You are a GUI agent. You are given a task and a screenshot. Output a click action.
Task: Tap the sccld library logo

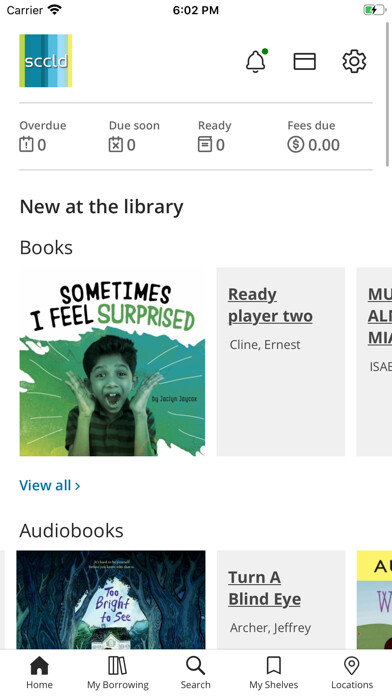pos(46,60)
